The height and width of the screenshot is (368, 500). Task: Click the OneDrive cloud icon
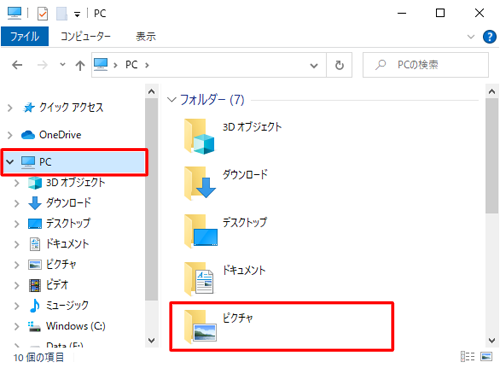(28, 135)
